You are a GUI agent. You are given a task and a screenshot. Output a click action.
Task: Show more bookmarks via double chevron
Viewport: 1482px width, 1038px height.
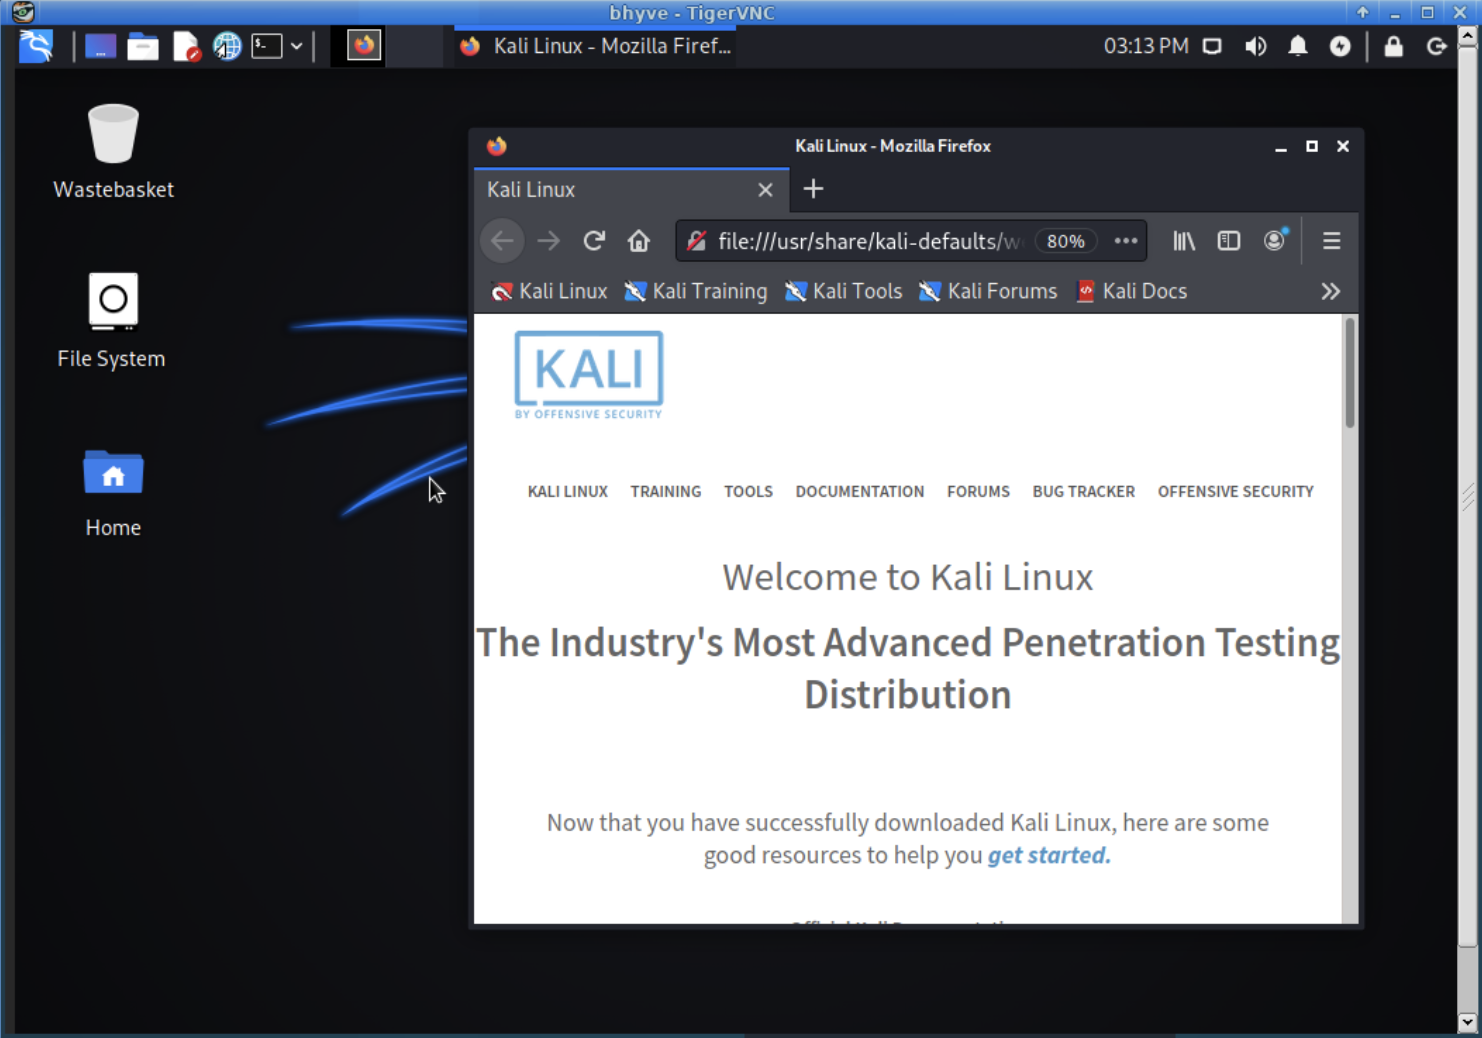click(1330, 291)
